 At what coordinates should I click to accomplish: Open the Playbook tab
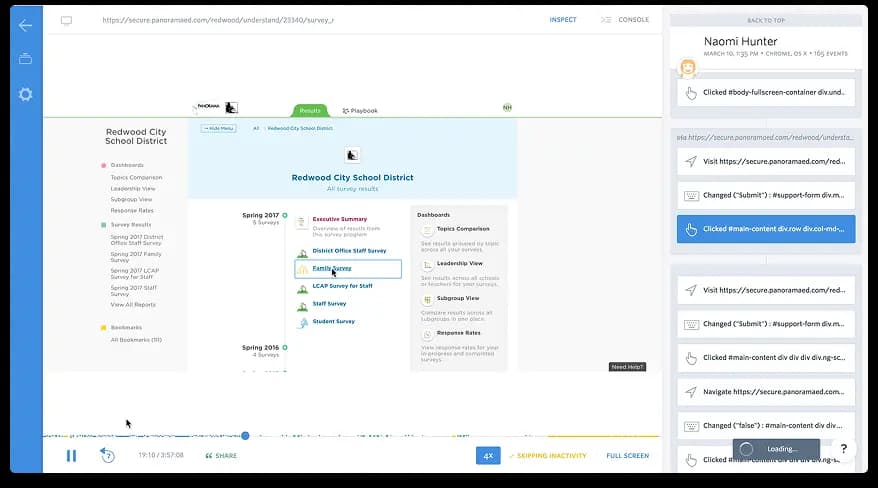point(359,111)
